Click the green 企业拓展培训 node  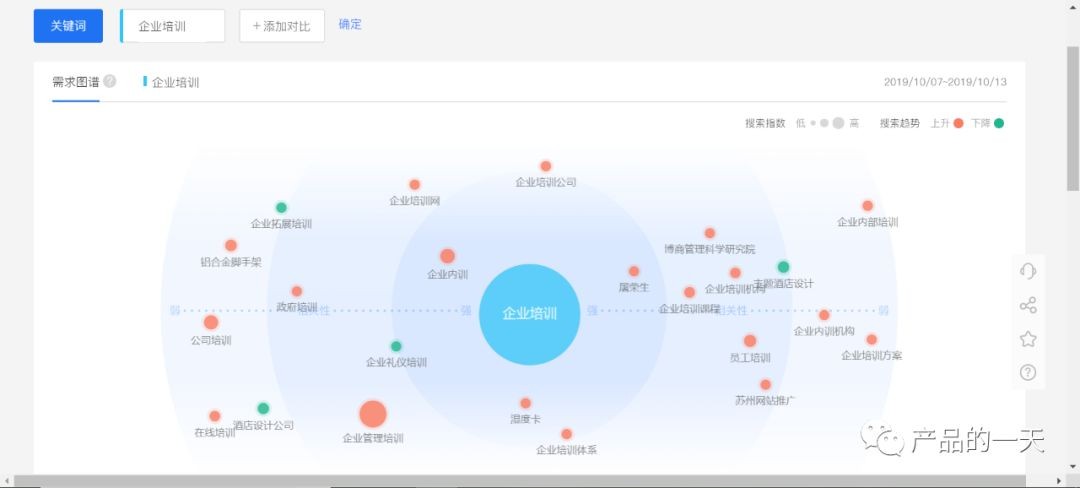pyautogui.click(x=281, y=208)
